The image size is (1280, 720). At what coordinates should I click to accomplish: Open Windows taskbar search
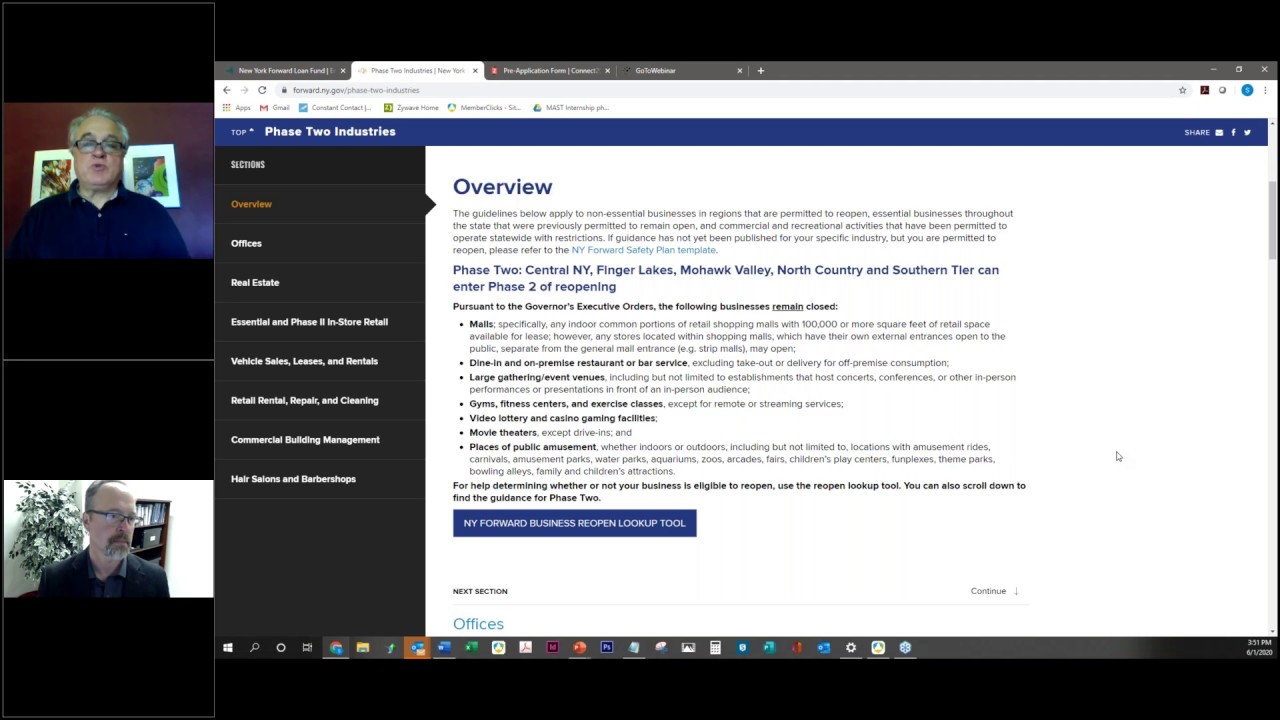254,648
